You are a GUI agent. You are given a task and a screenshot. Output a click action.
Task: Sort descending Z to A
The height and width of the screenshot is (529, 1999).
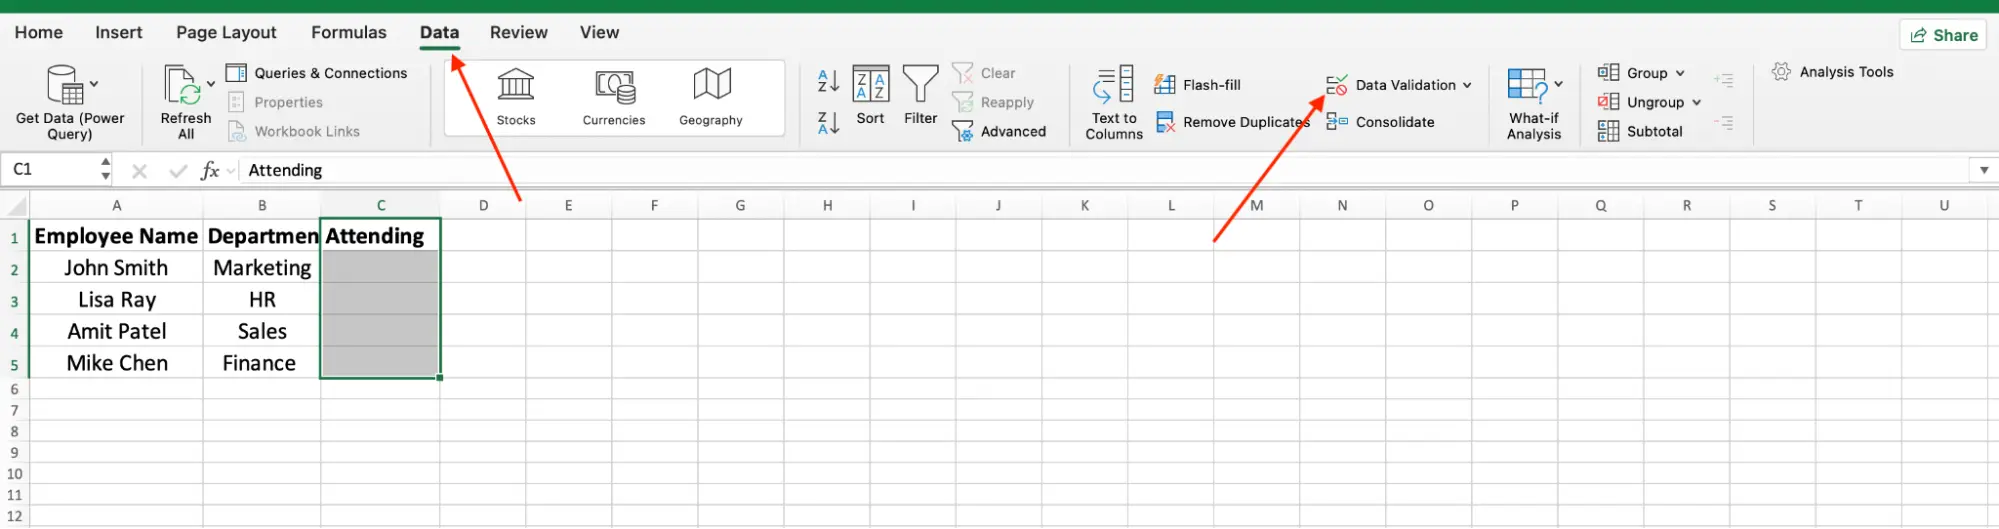828,124
